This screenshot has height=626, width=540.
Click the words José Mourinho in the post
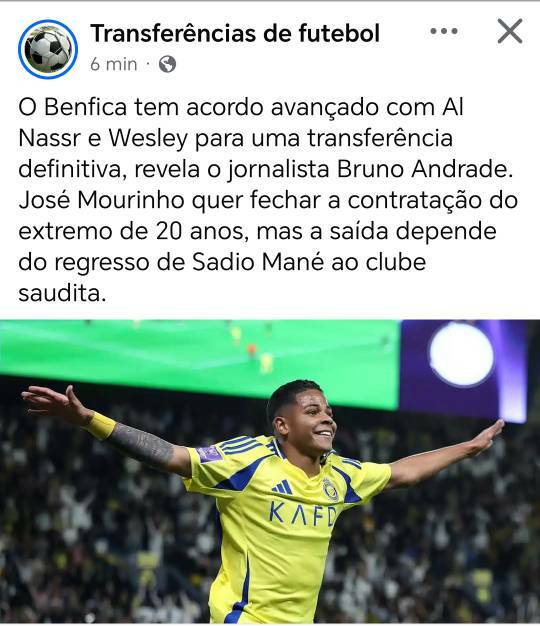(101, 200)
